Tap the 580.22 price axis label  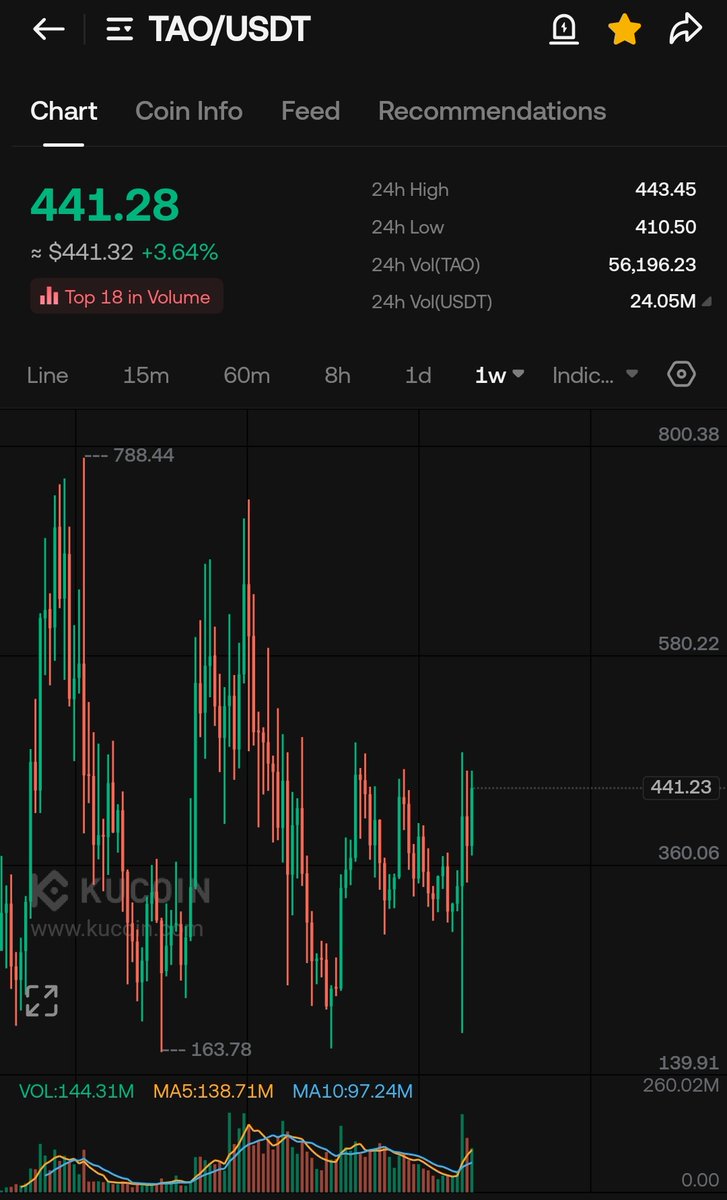click(x=689, y=643)
